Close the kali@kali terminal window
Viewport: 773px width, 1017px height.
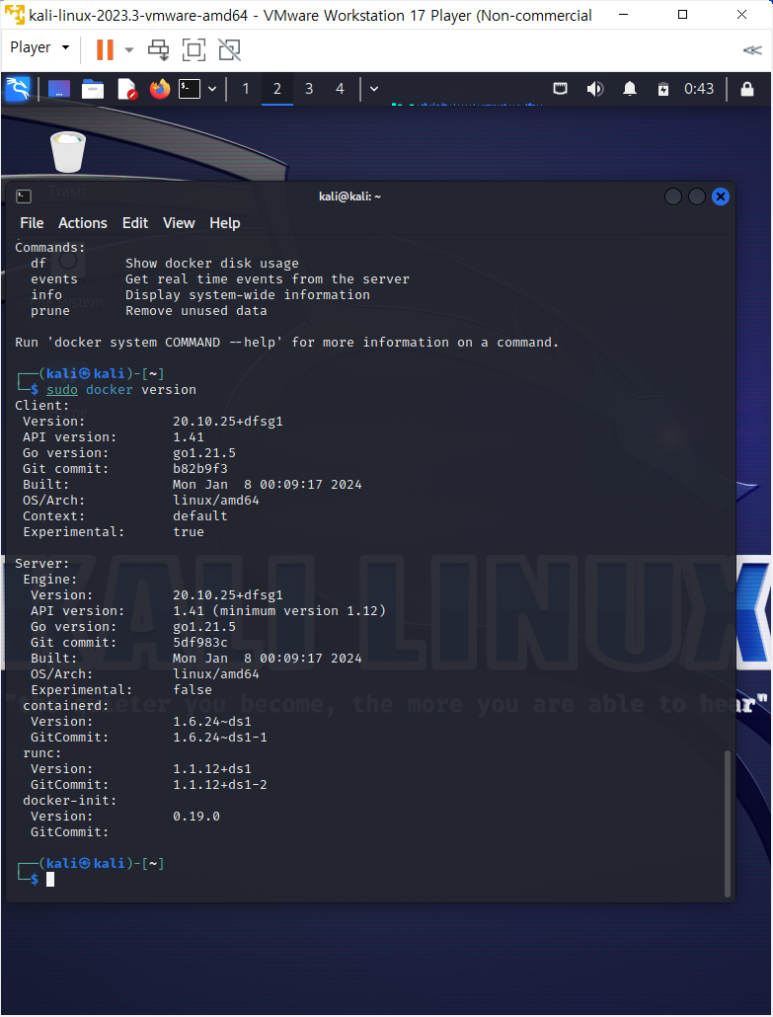click(720, 197)
